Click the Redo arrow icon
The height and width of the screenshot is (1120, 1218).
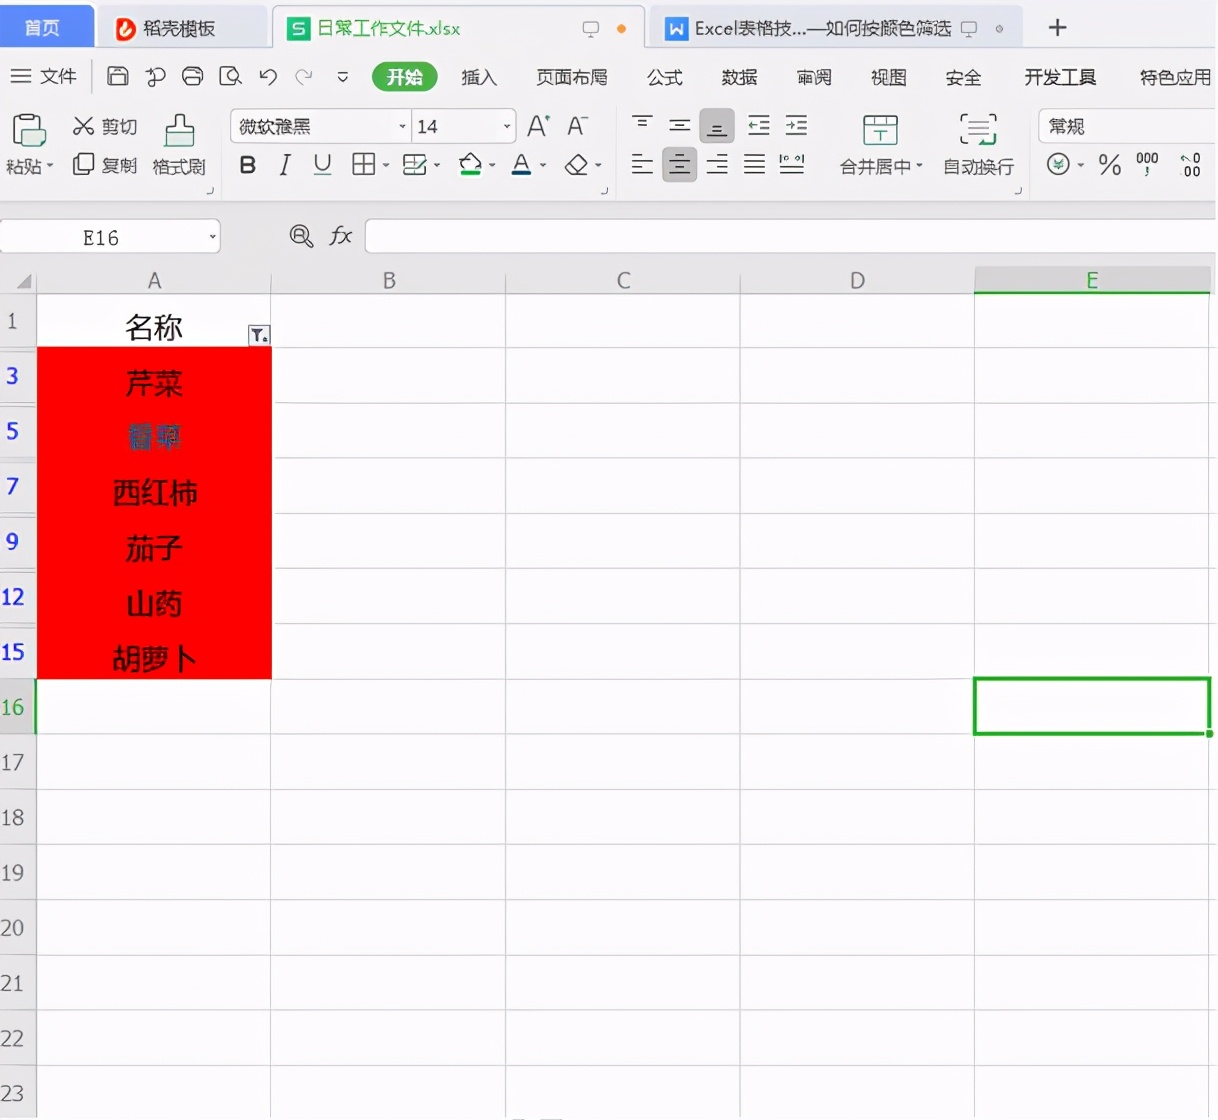(304, 76)
